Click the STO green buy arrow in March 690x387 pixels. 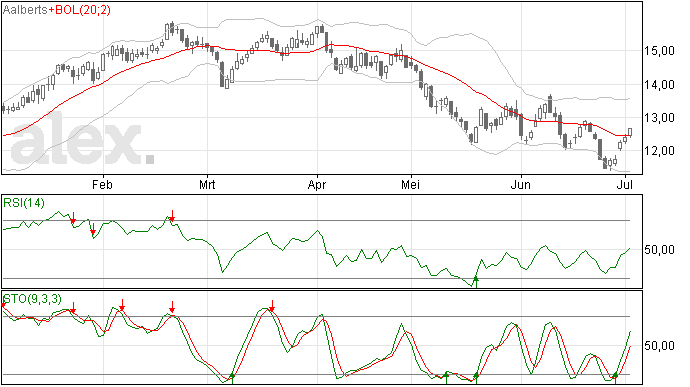pos(232,378)
